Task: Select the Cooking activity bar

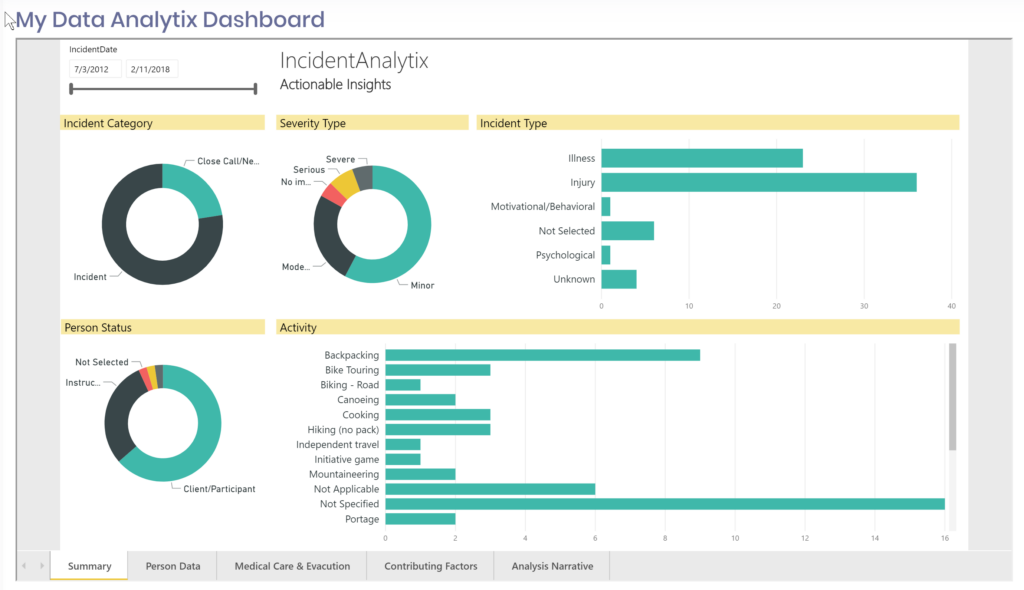Action: click(x=438, y=414)
